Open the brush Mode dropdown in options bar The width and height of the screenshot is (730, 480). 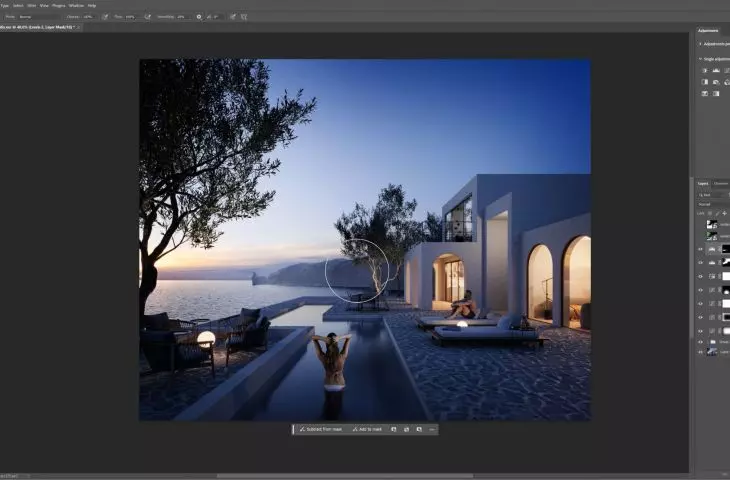[40, 17]
